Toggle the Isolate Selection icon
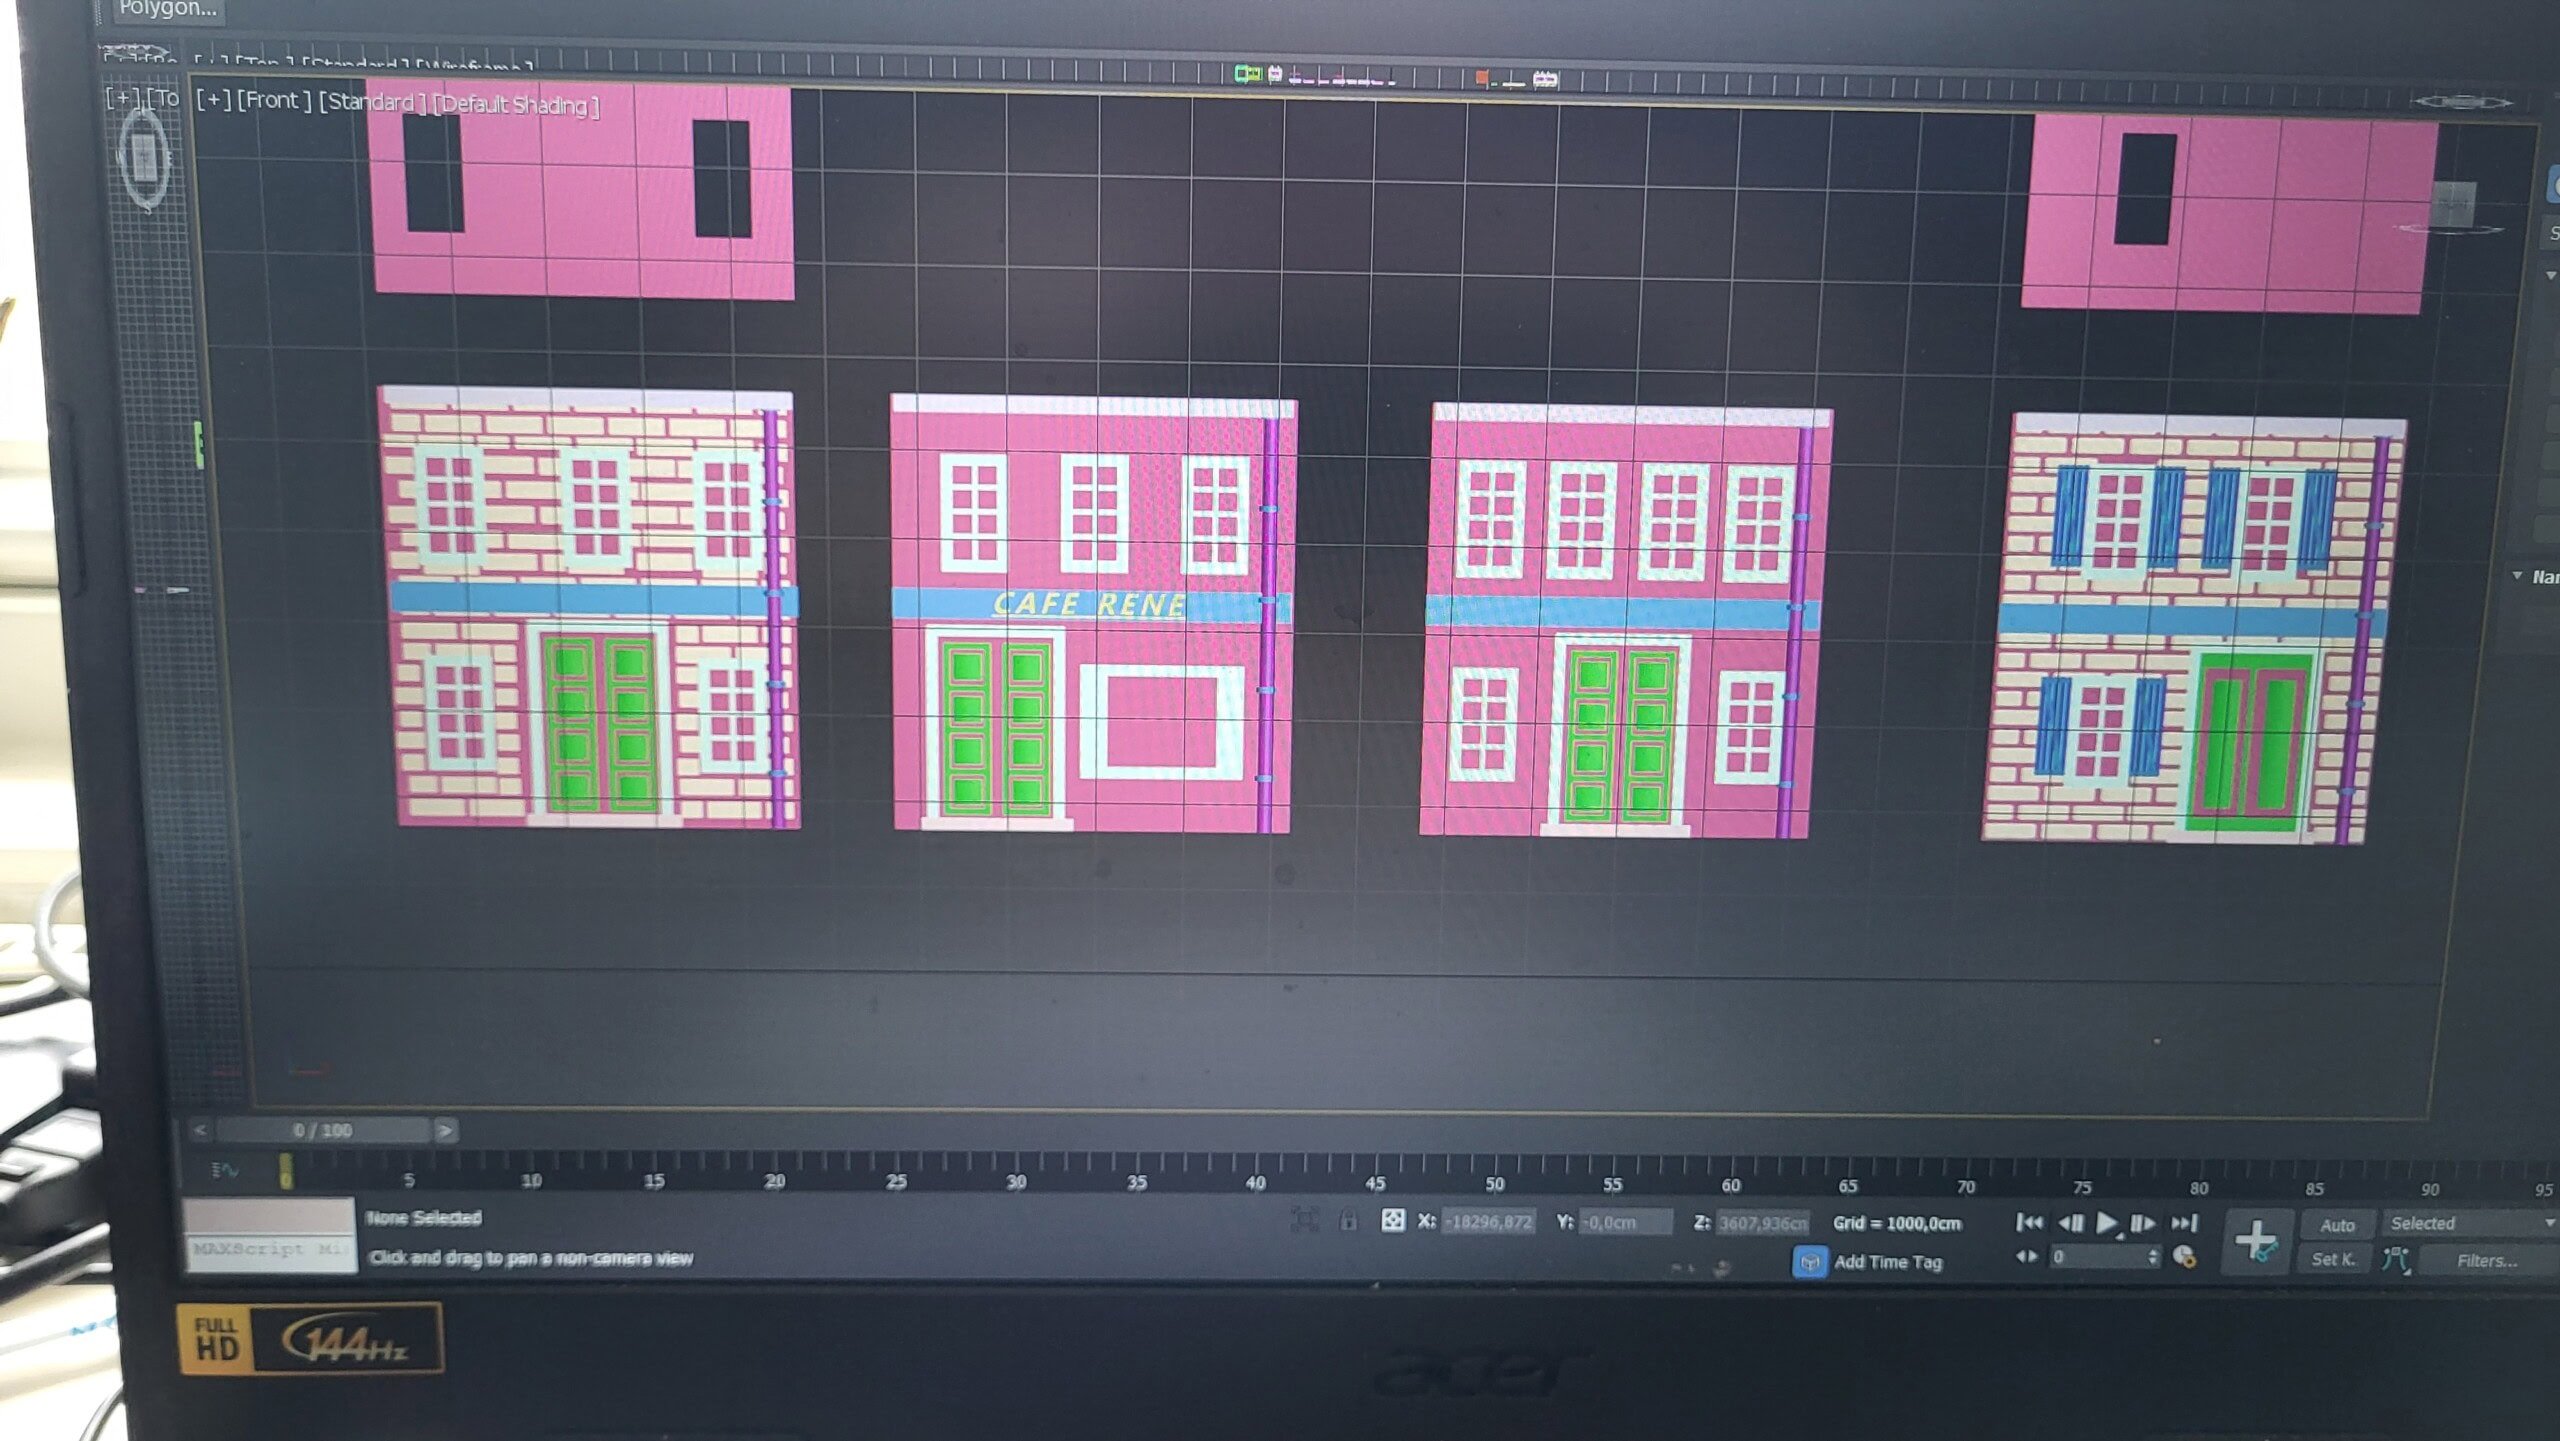 (x=1304, y=1219)
